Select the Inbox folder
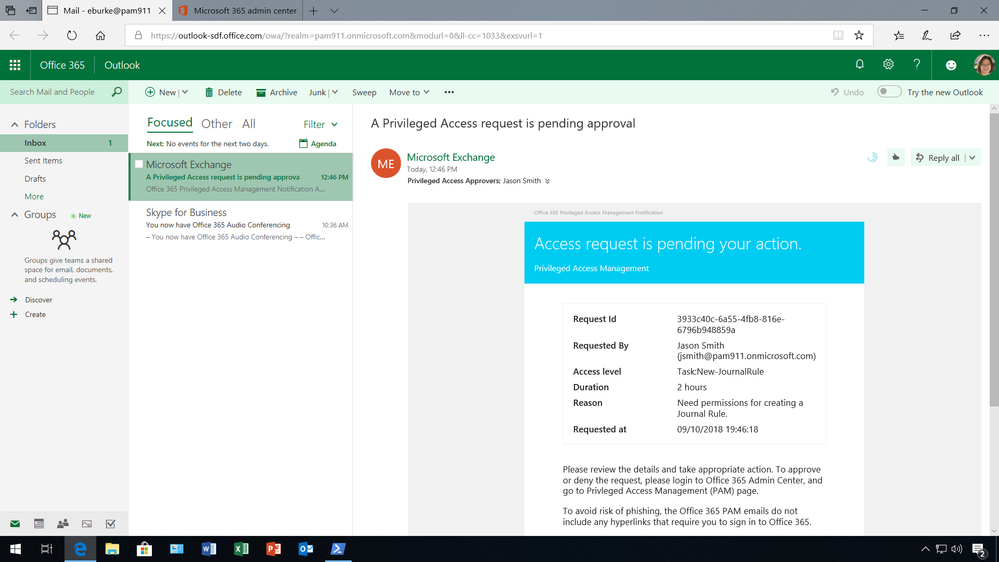This screenshot has height=562, width=999. click(64, 143)
